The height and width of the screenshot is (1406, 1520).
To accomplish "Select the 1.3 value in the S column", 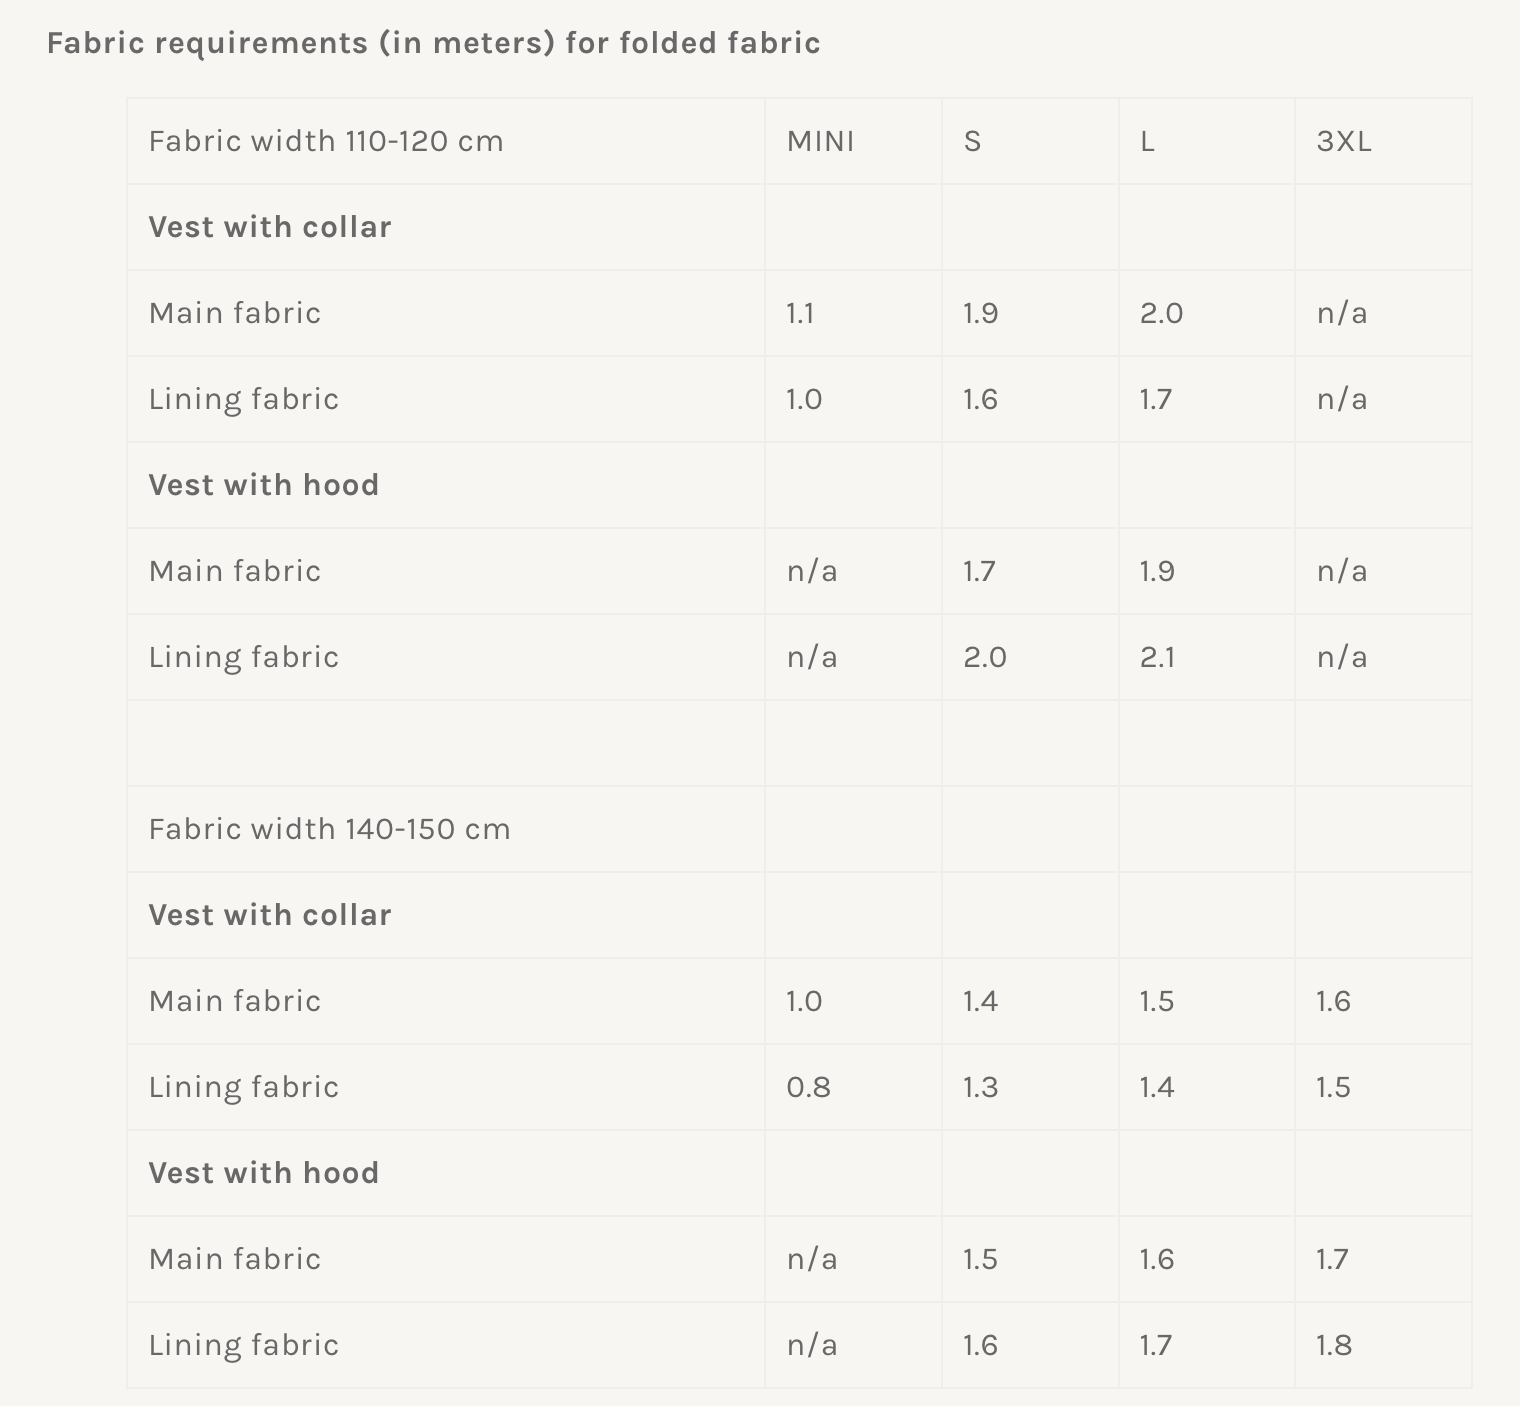I will click(x=980, y=1087).
